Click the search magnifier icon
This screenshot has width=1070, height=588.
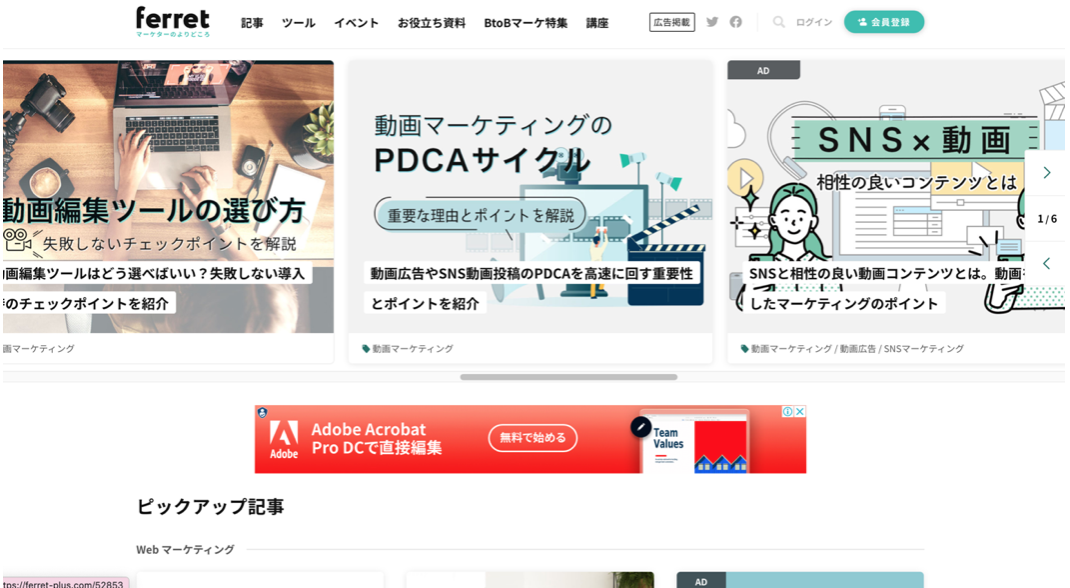[x=779, y=22]
